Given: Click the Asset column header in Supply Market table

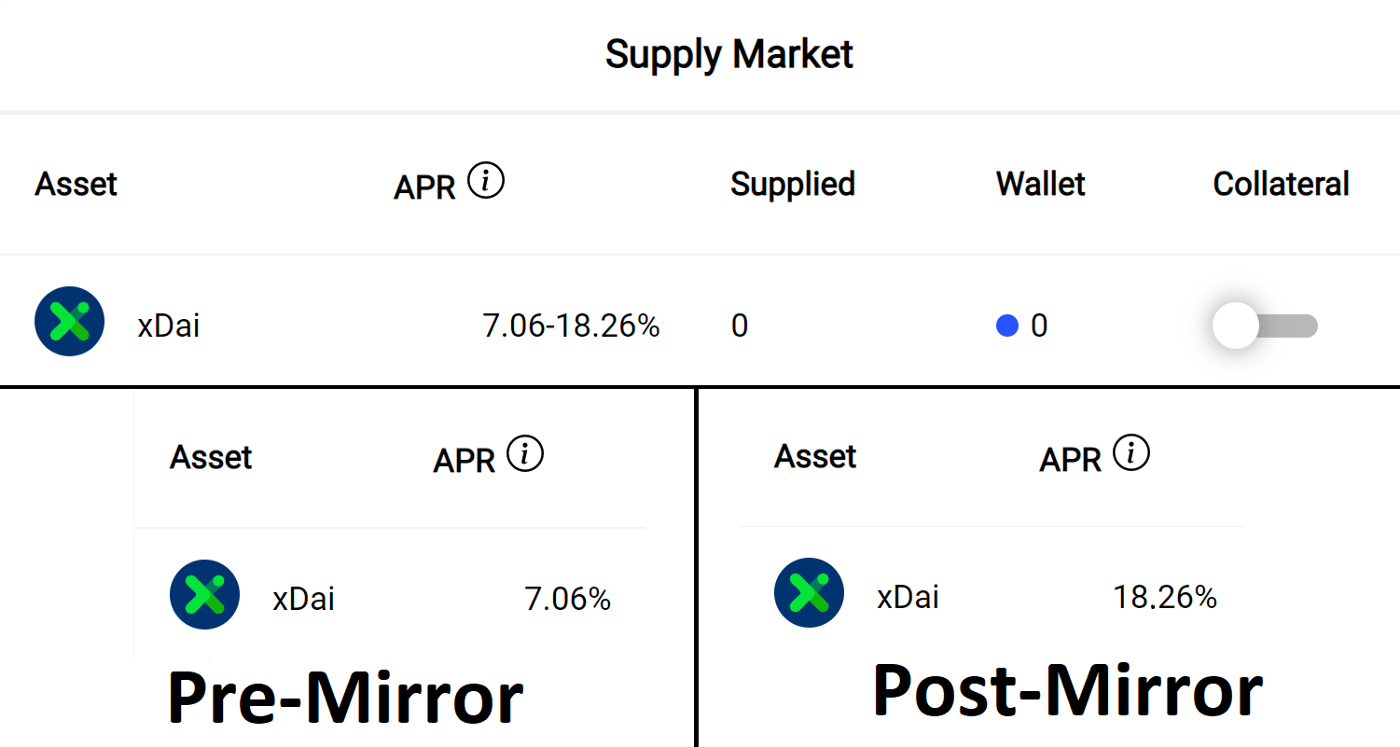Looking at the screenshot, I should 76,184.
